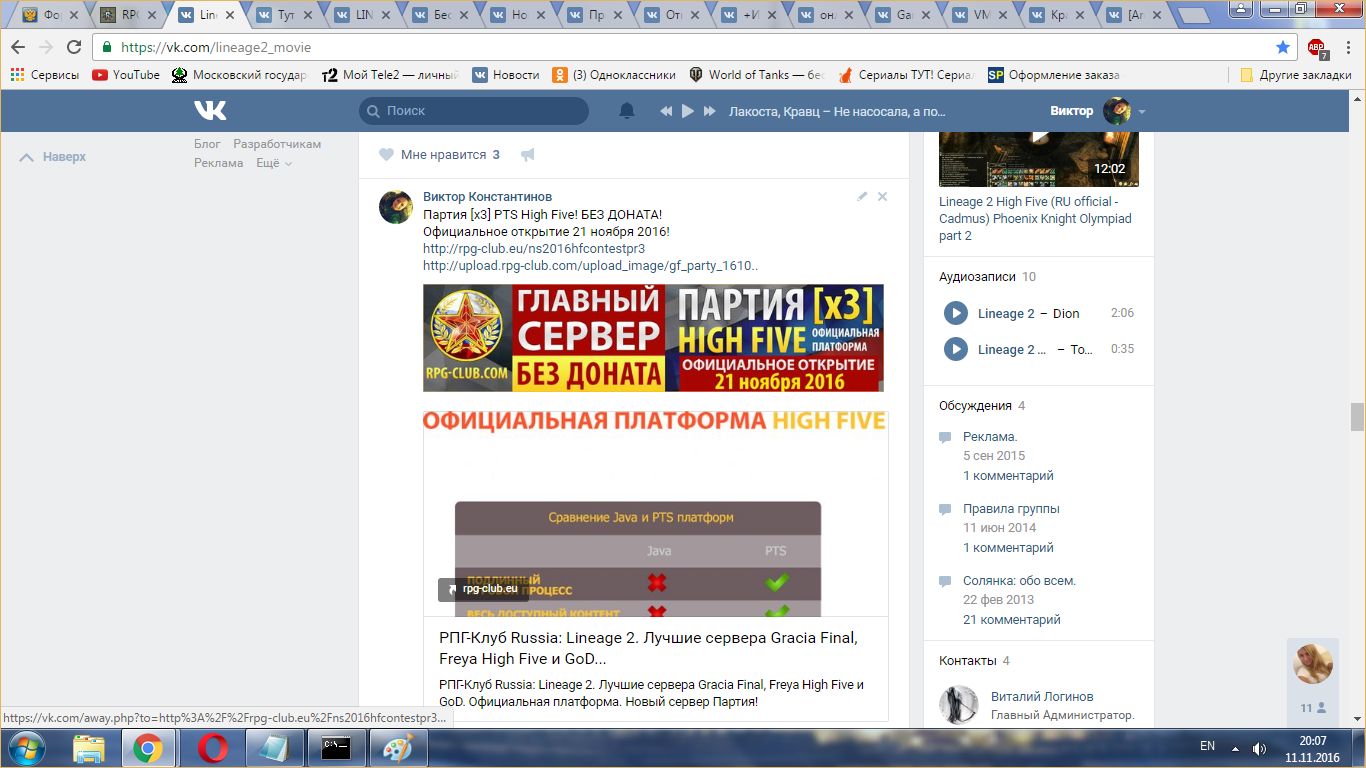1366x768 pixels.
Task: Adjust volume via the tray speaker icon
Action: 1259,748
